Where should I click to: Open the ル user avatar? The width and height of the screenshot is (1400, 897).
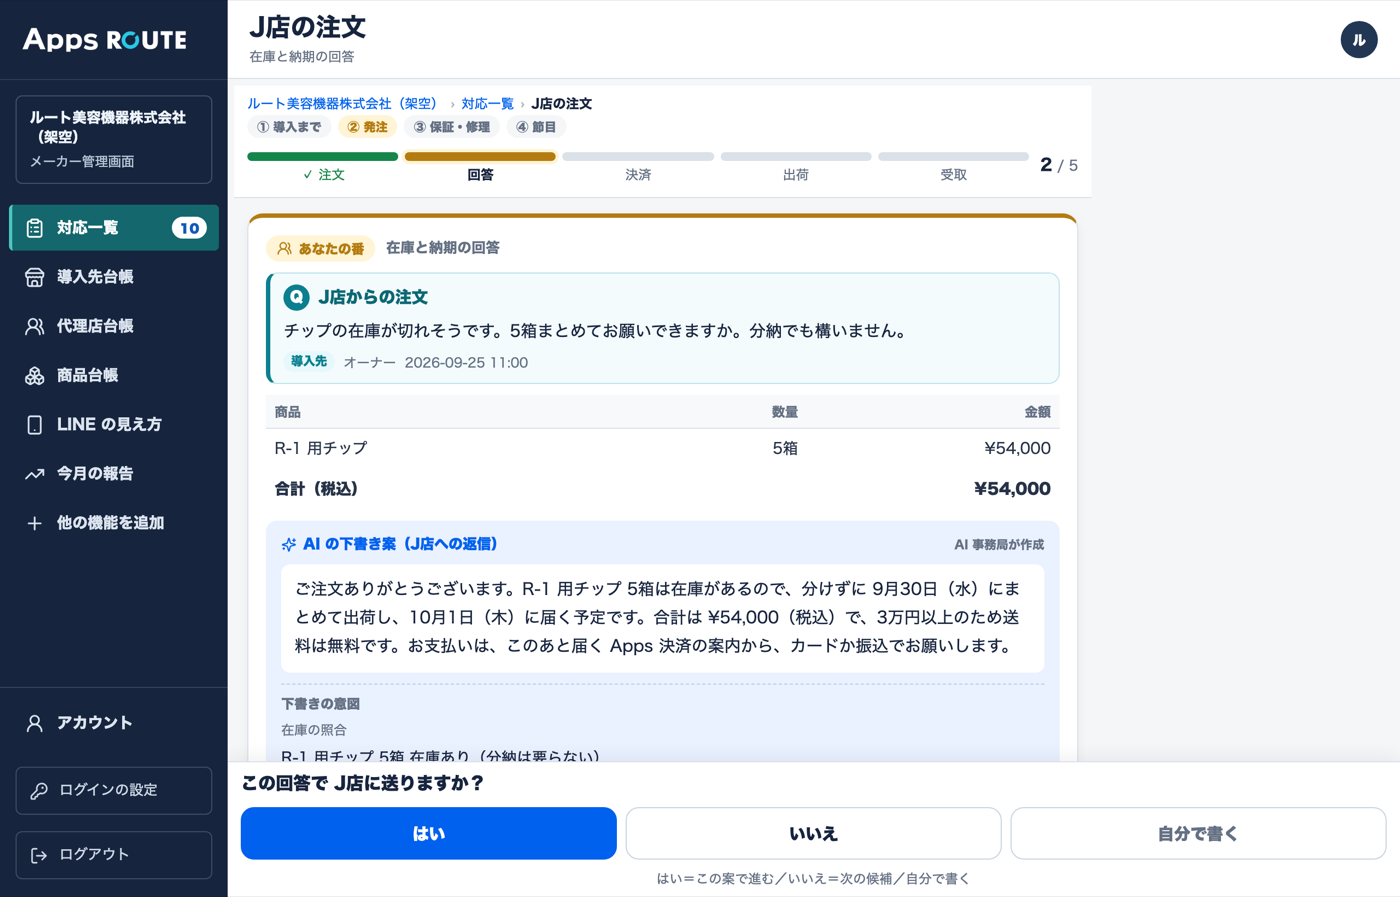pyautogui.click(x=1359, y=40)
